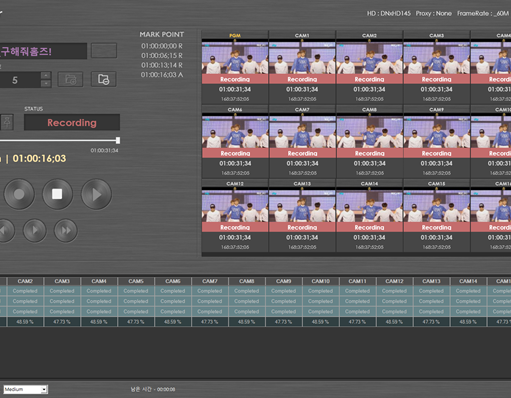Viewport: 511px width, 398px height.
Task: Open the Medium dropdown at bottom left
Action: pyautogui.click(x=26, y=389)
